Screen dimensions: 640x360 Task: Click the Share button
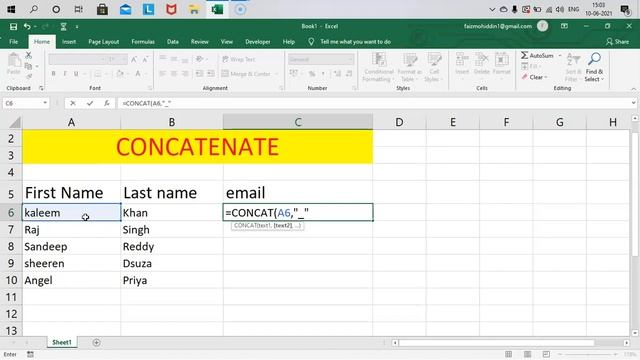click(618, 42)
